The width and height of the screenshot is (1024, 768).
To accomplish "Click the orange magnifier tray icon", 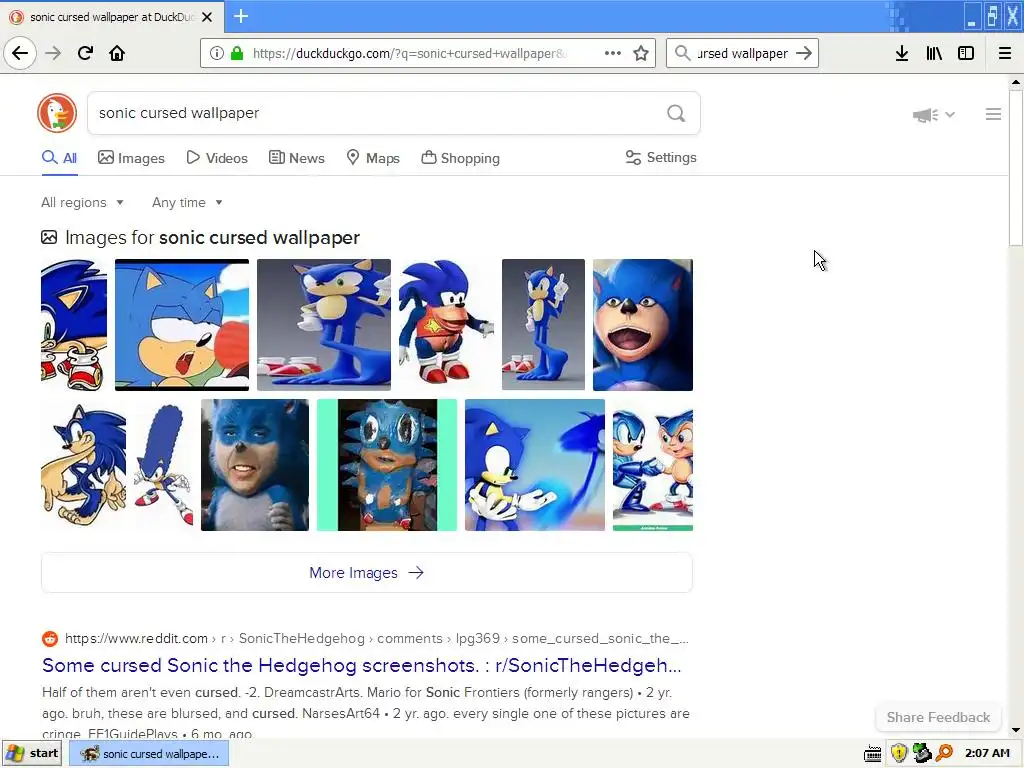I will coord(944,753).
